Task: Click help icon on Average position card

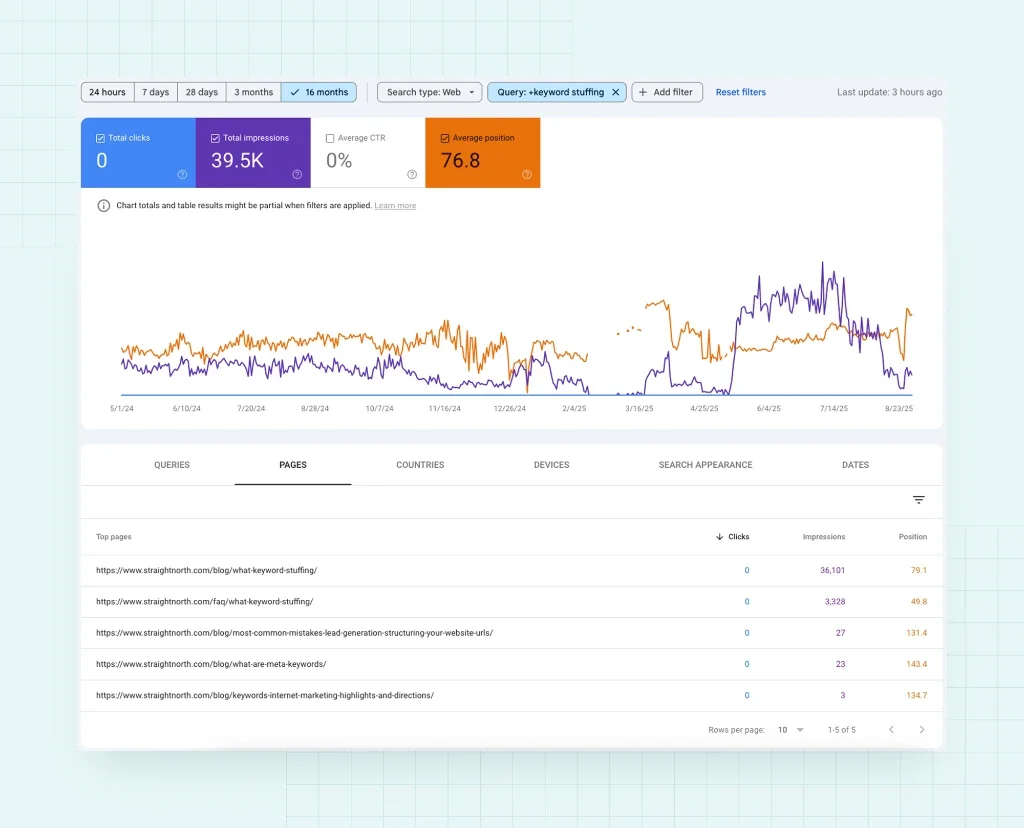Action: (x=527, y=174)
